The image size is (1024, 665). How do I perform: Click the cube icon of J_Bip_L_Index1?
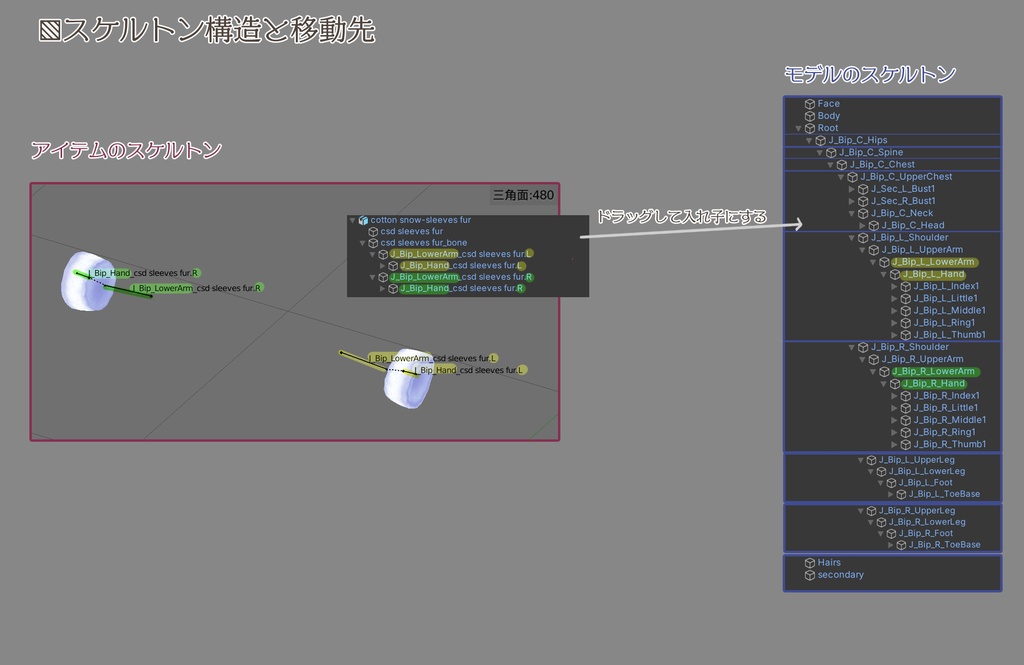[x=906, y=287]
